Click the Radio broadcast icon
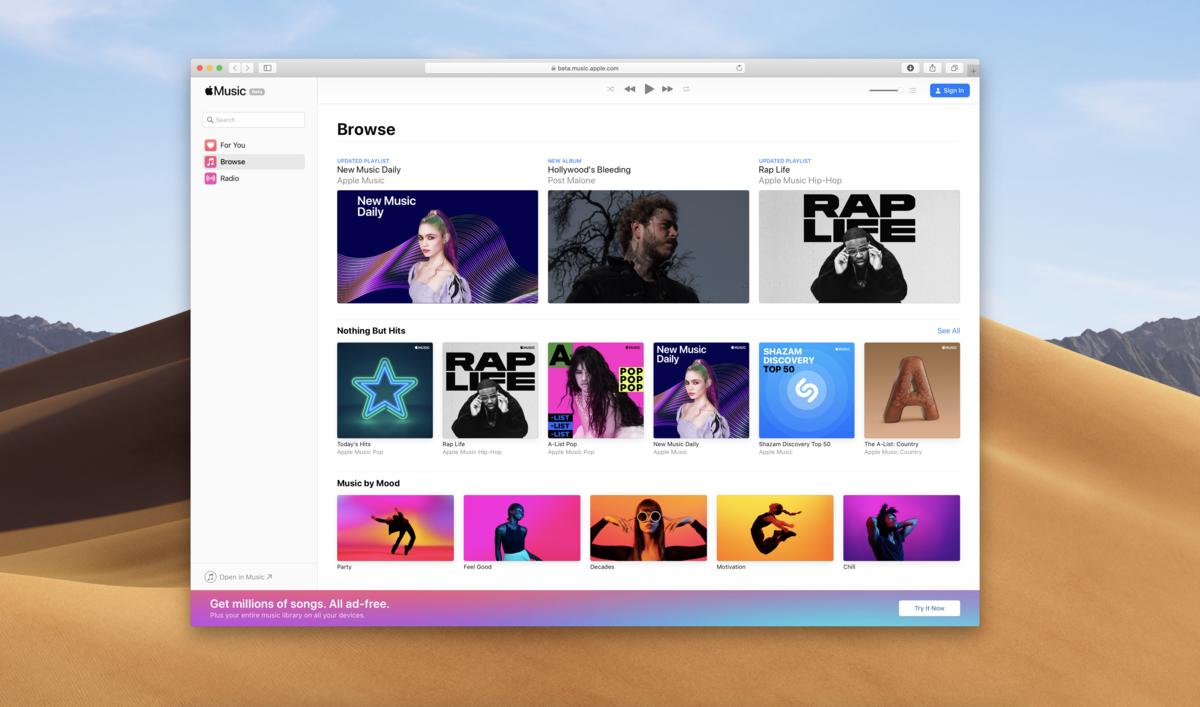 [x=211, y=178]
